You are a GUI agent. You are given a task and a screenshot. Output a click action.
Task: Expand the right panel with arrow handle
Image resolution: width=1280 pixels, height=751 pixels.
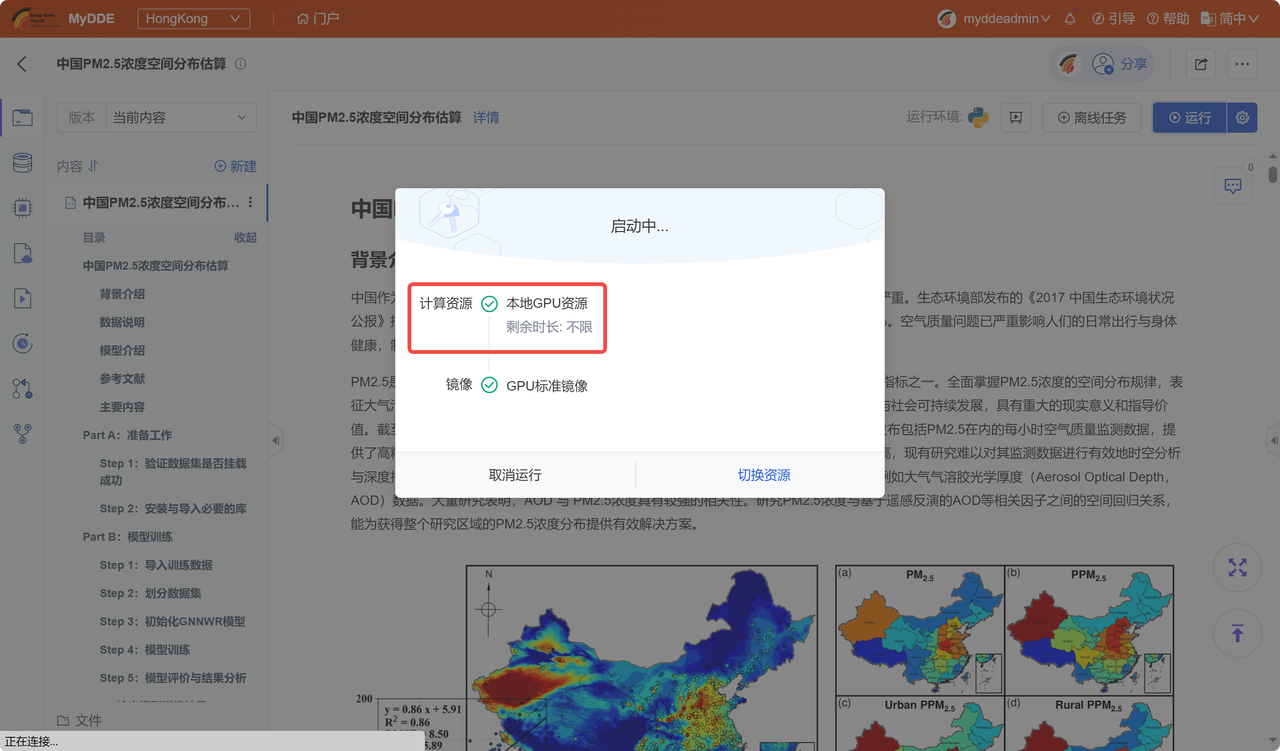(x=1273, y=440)
